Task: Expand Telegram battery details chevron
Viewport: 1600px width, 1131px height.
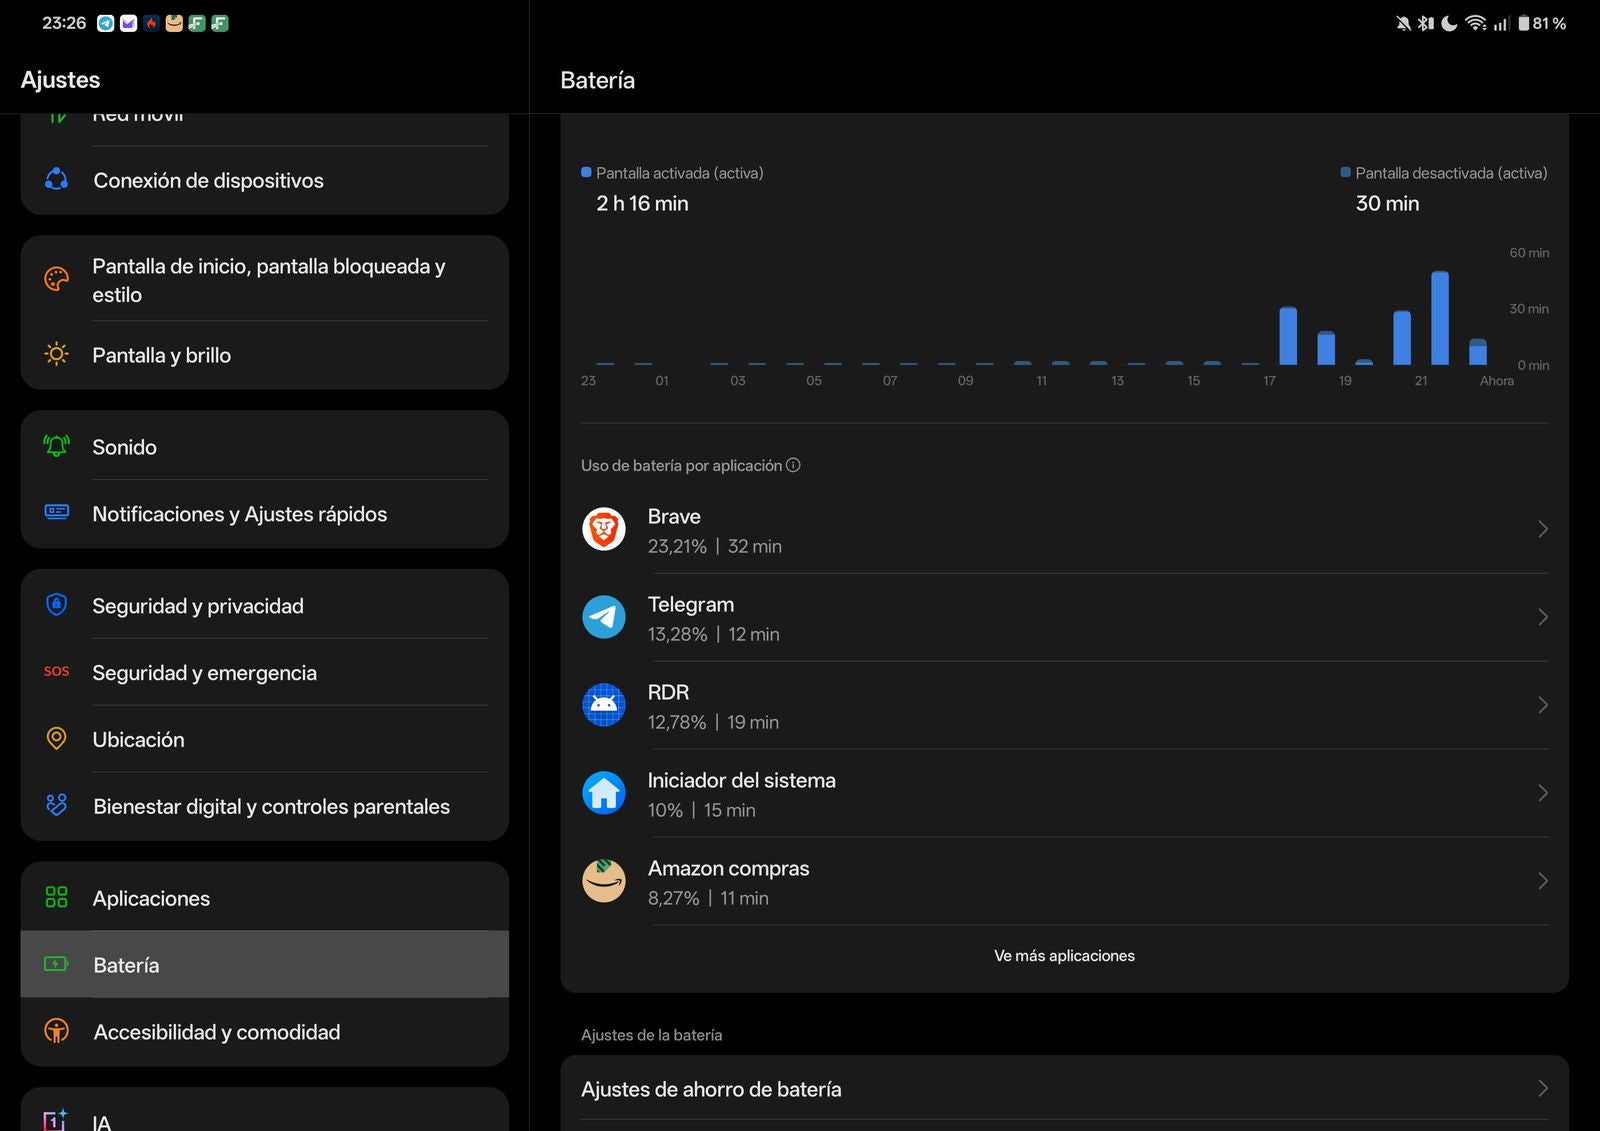Action: [x=1542, y=618]
